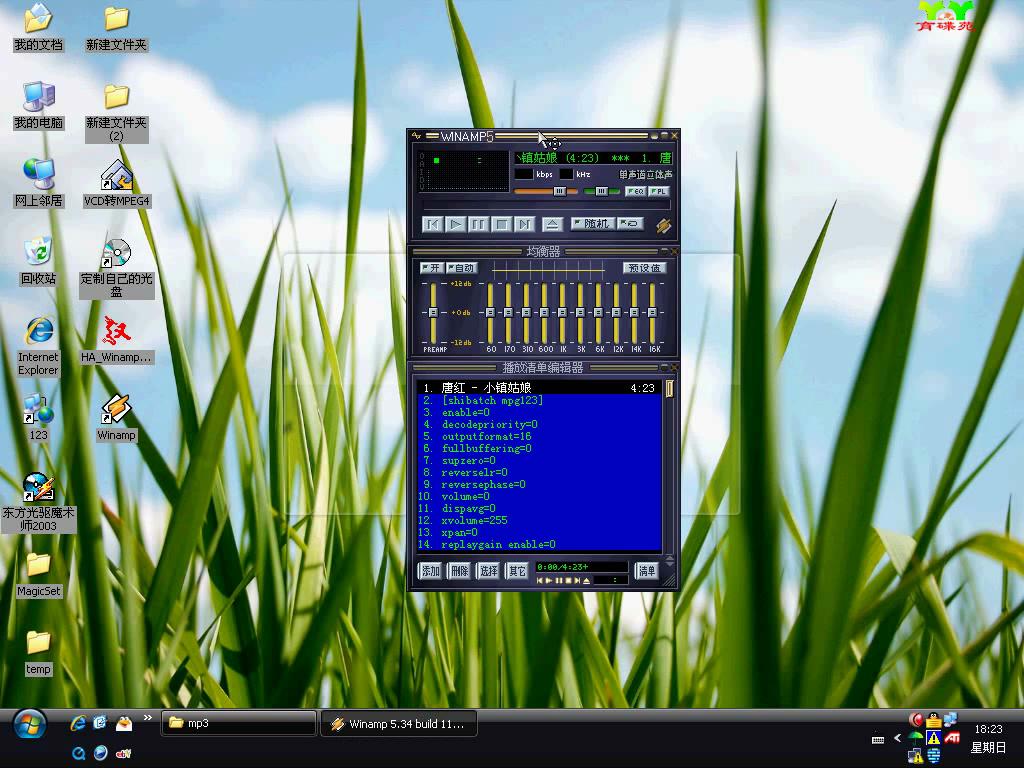
Task: Click the mini pause button in playlist editor
Action: 559,581
